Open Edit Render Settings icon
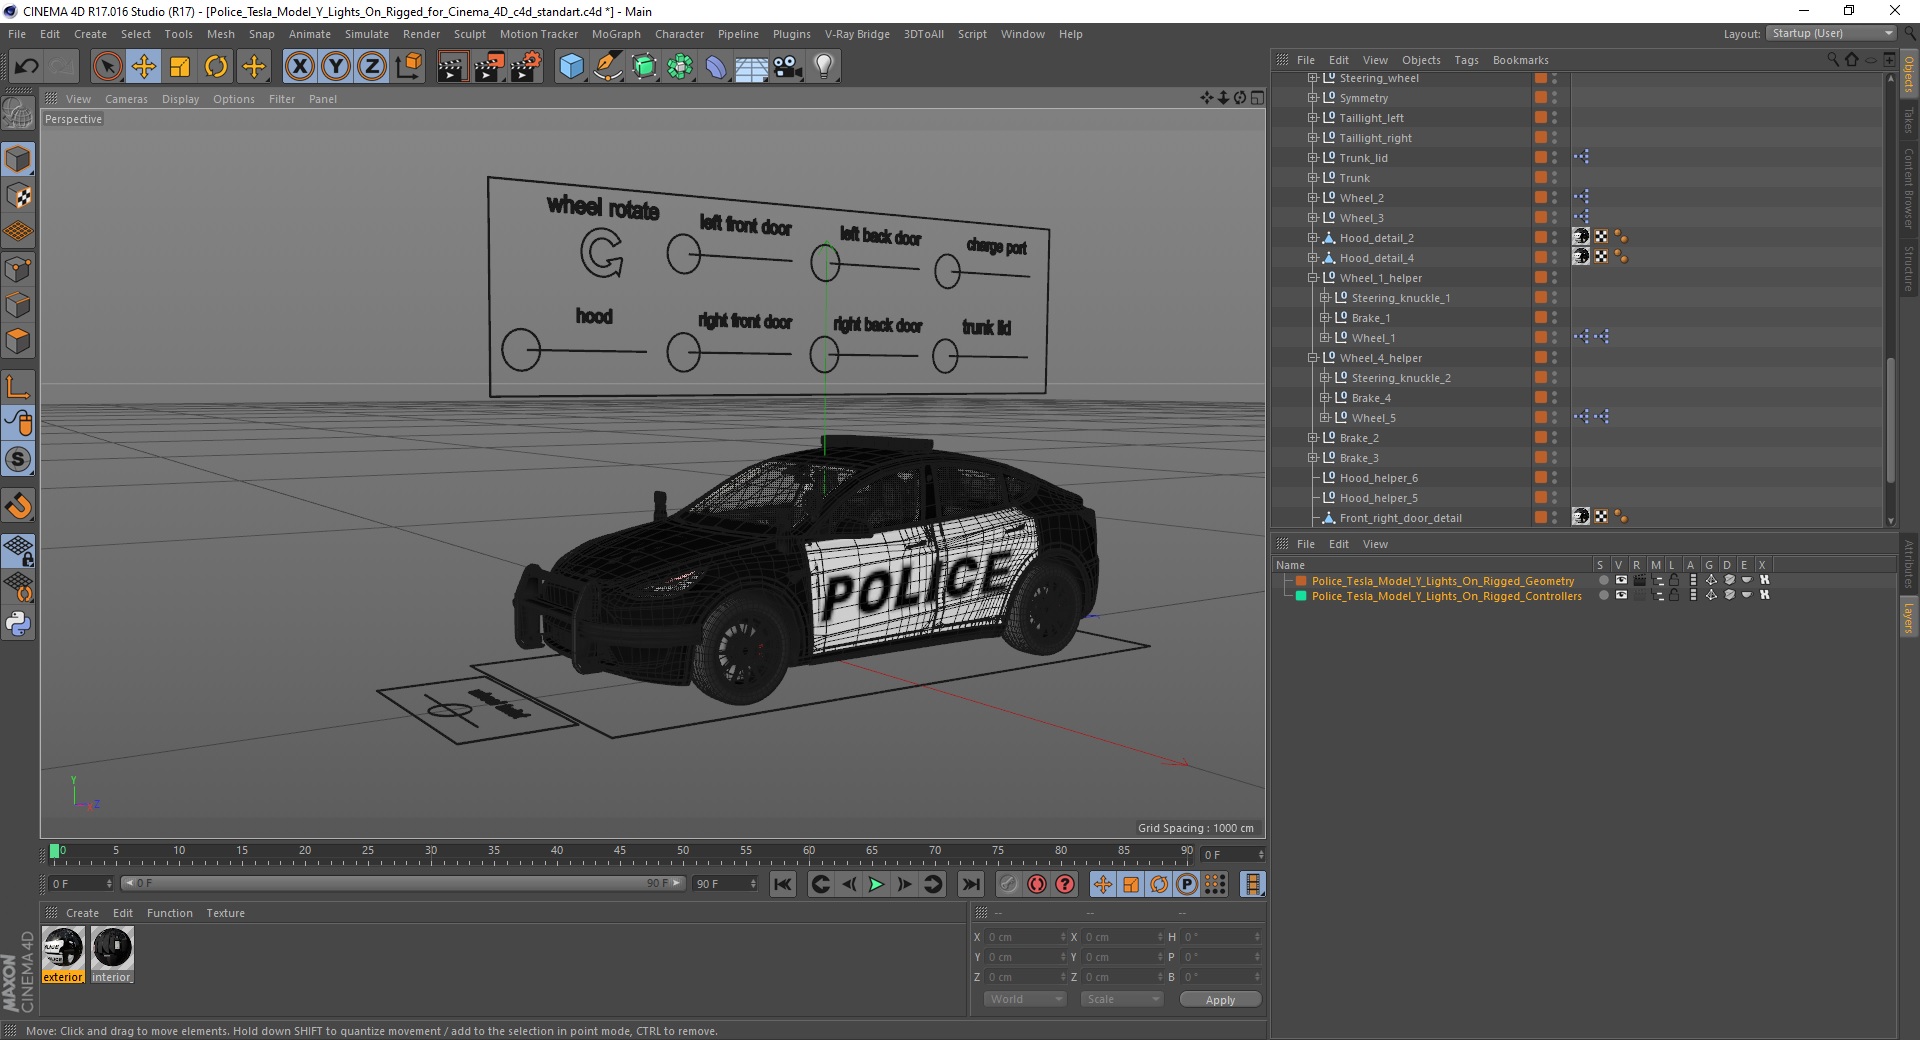 [526, 67]
